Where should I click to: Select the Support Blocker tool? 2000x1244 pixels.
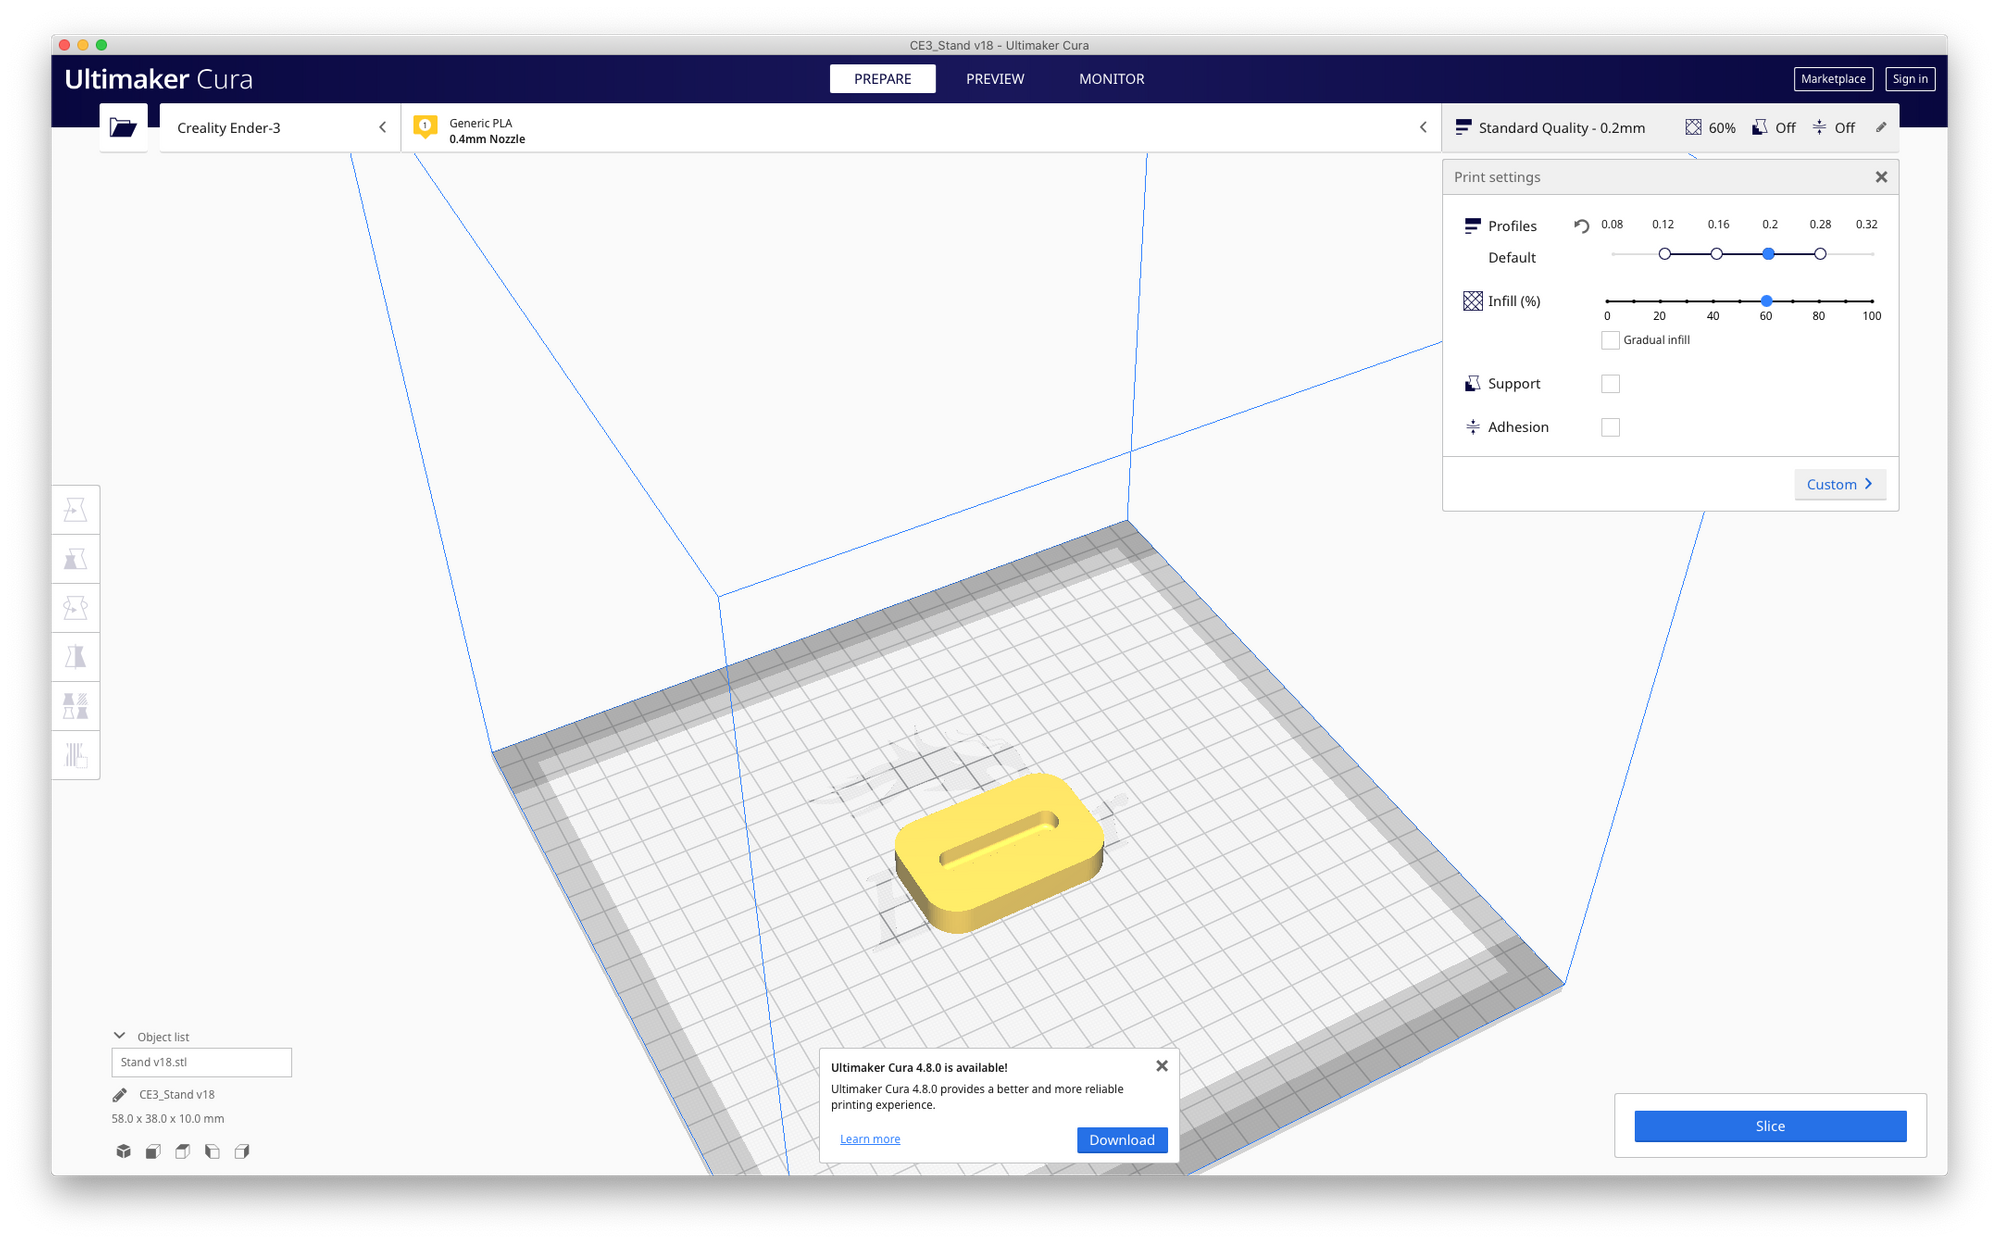click(76, 754)
